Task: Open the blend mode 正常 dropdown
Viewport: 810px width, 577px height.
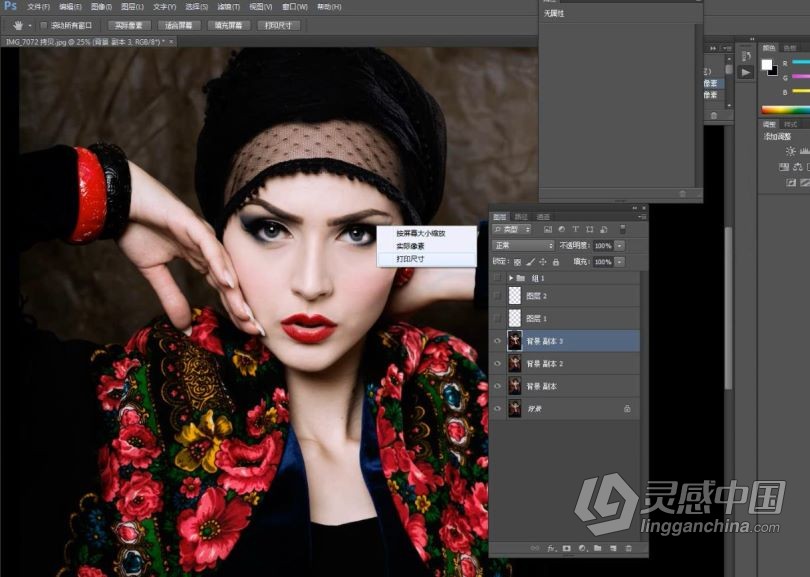Action: click(x=523, y=245)
